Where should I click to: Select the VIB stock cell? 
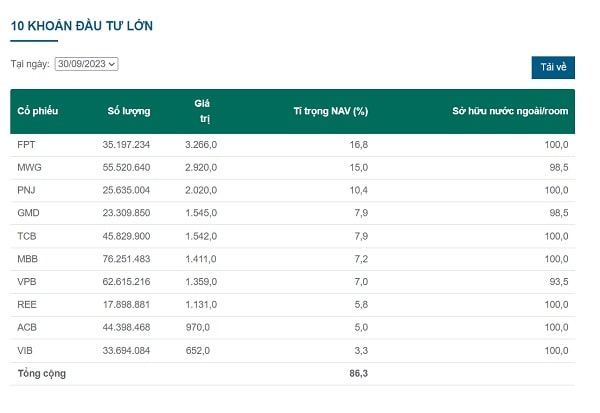point(25,351)
